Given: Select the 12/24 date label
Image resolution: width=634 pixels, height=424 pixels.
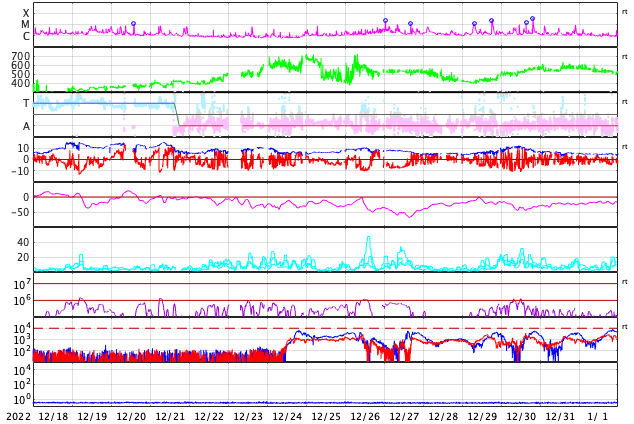Looking at the screenshot, I should click(x=287, y=416).
